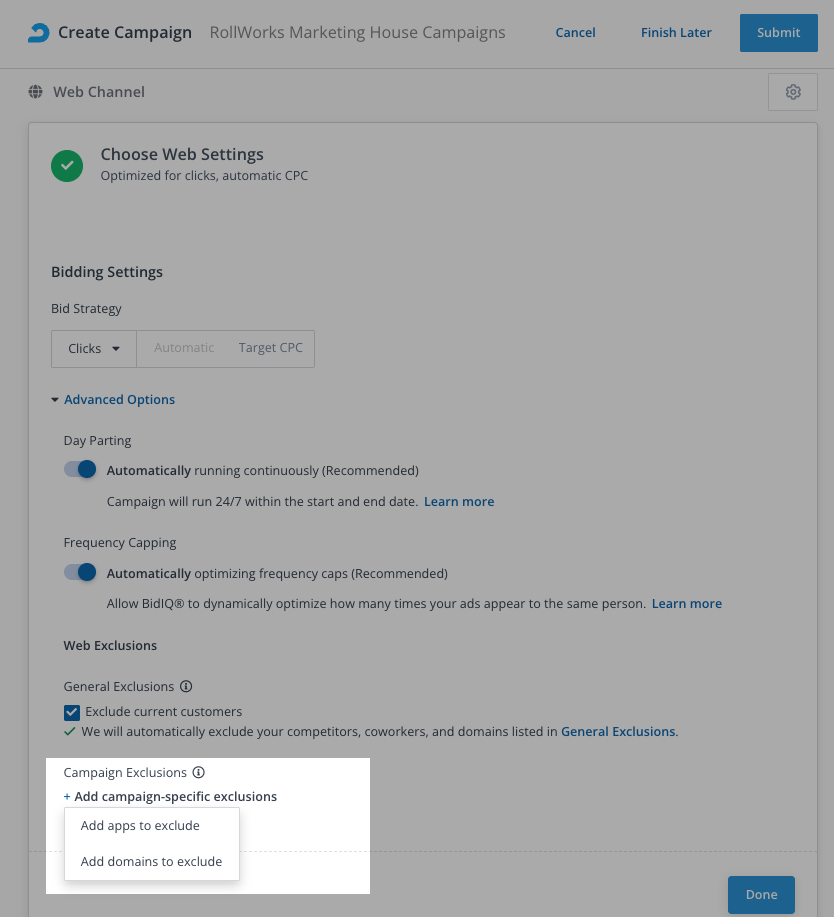
Task: Click the Cancel link
Action: pyautogui.click(x=575, y=33)
